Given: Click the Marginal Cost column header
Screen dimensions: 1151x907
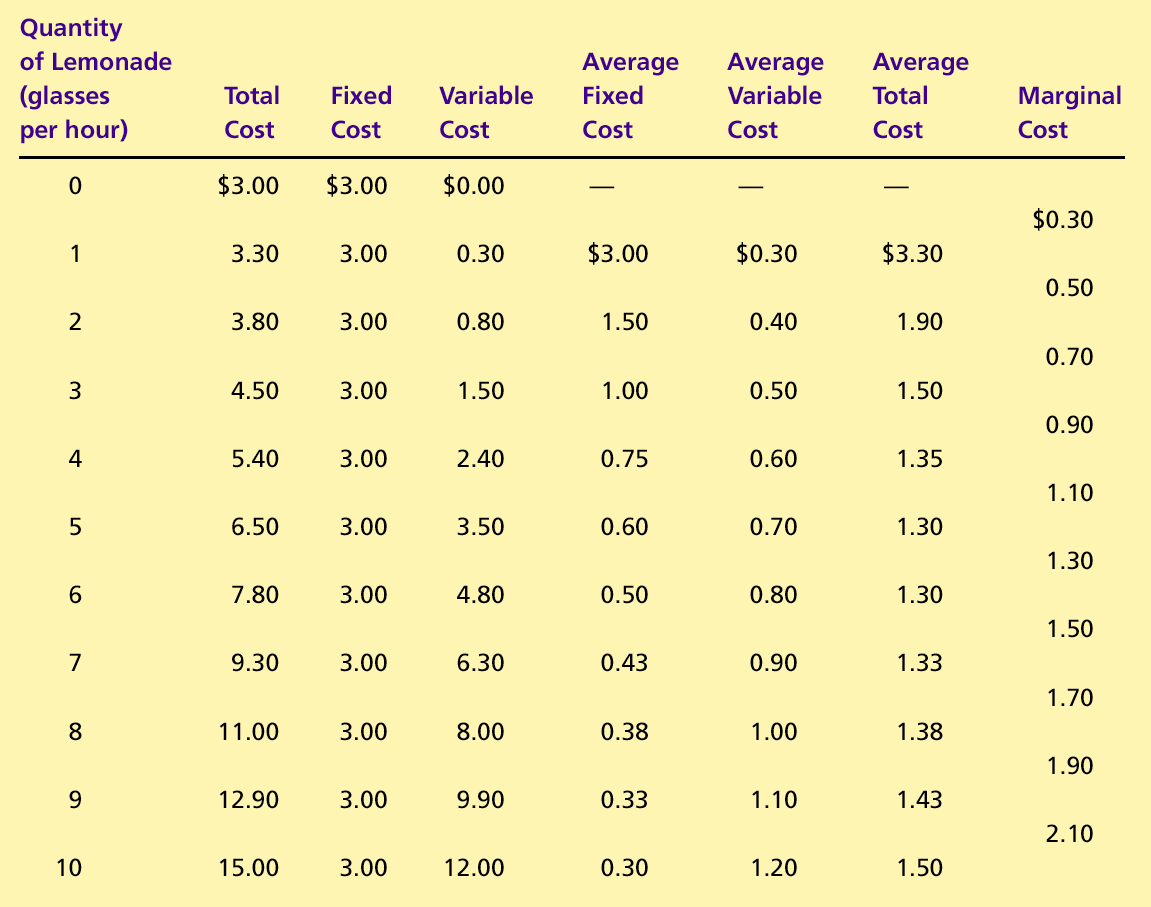Looking at the screenshot, I should pyautogui.click(x=1070, y=112).
